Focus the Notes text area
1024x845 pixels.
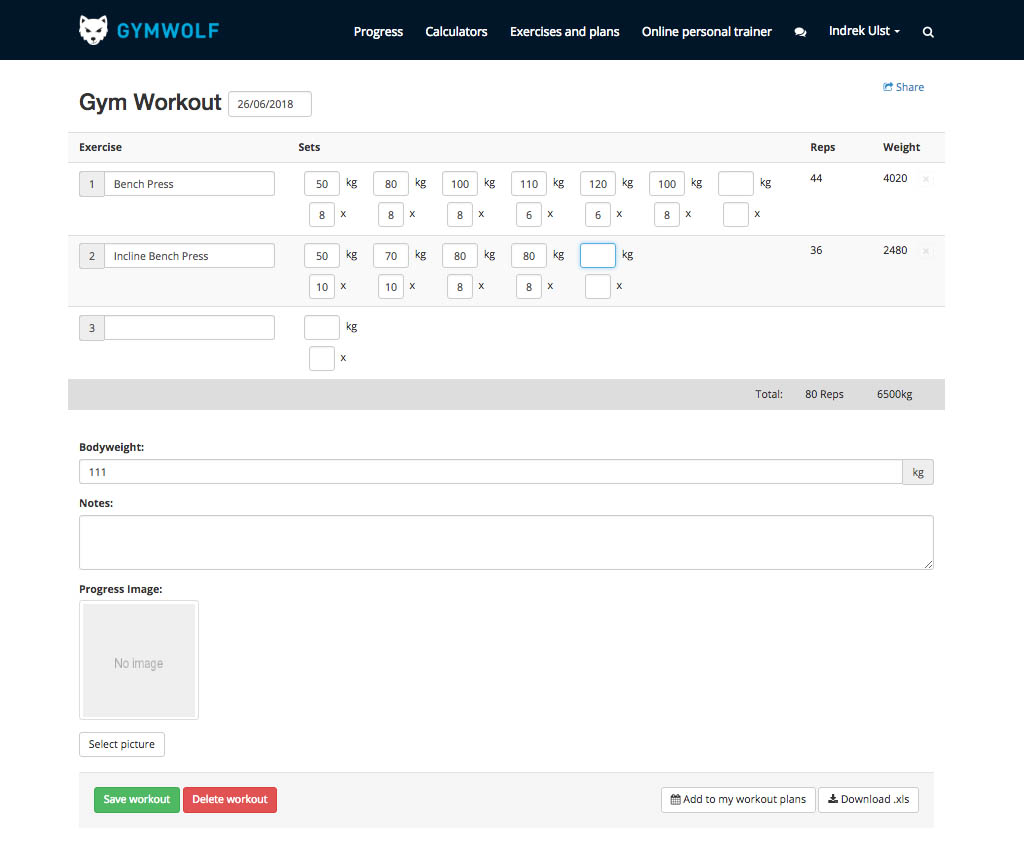[x=506, y=543]
